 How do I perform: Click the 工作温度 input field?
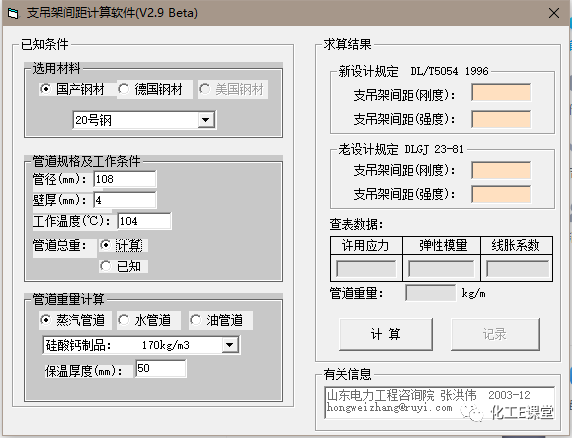[144, 221]
